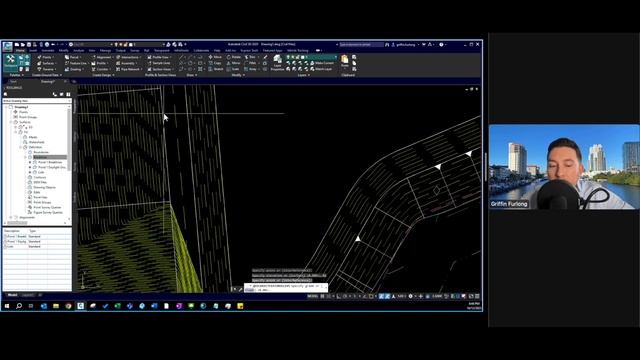Click the Fillet tool in Modify
The width and height of the screenshot is (640, 360).
tap(250, 63)
